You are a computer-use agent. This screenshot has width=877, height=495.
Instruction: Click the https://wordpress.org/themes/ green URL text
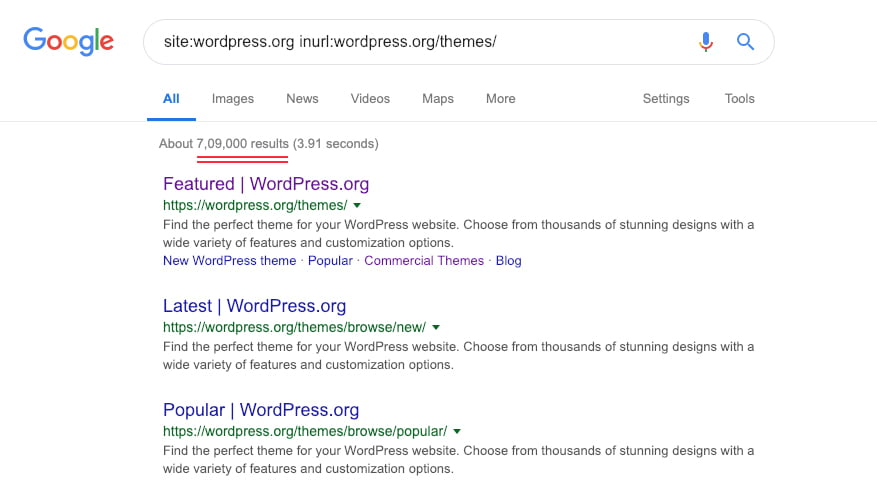coord(255,205)
